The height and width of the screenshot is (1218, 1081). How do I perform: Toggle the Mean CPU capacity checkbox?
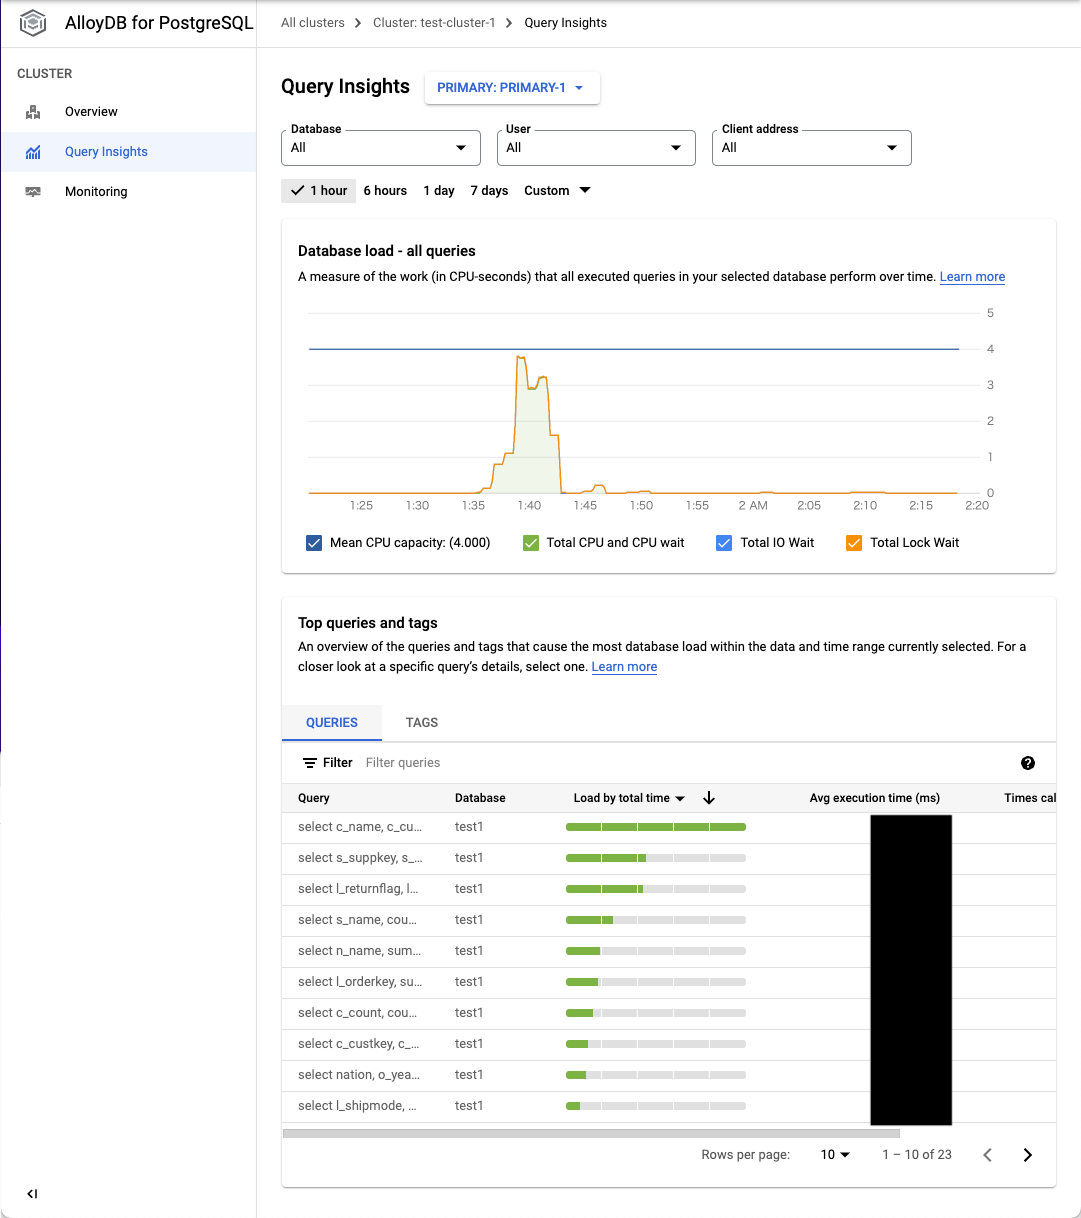[x=314, y=543]
